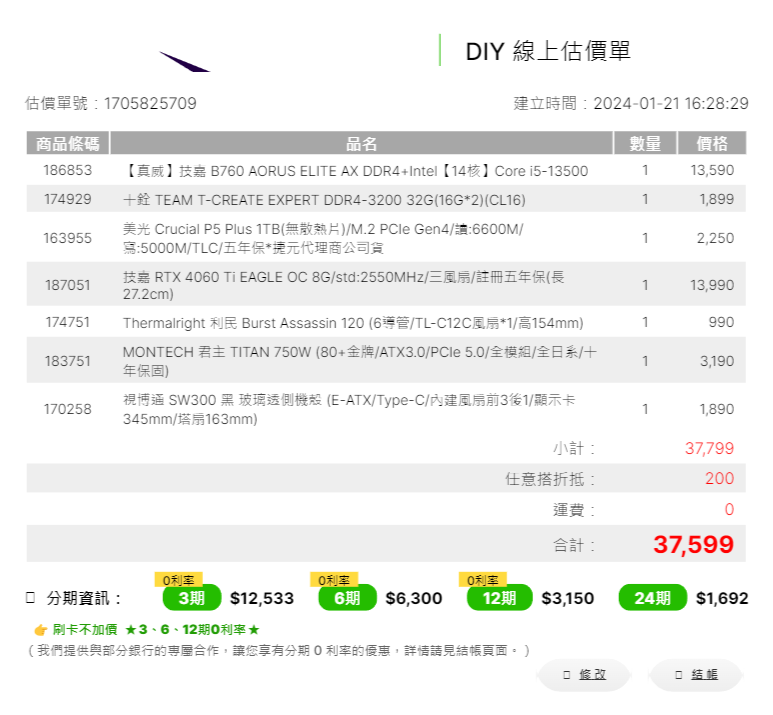
Task: Select the 6期 installment badge
Action: coord(348,598)
